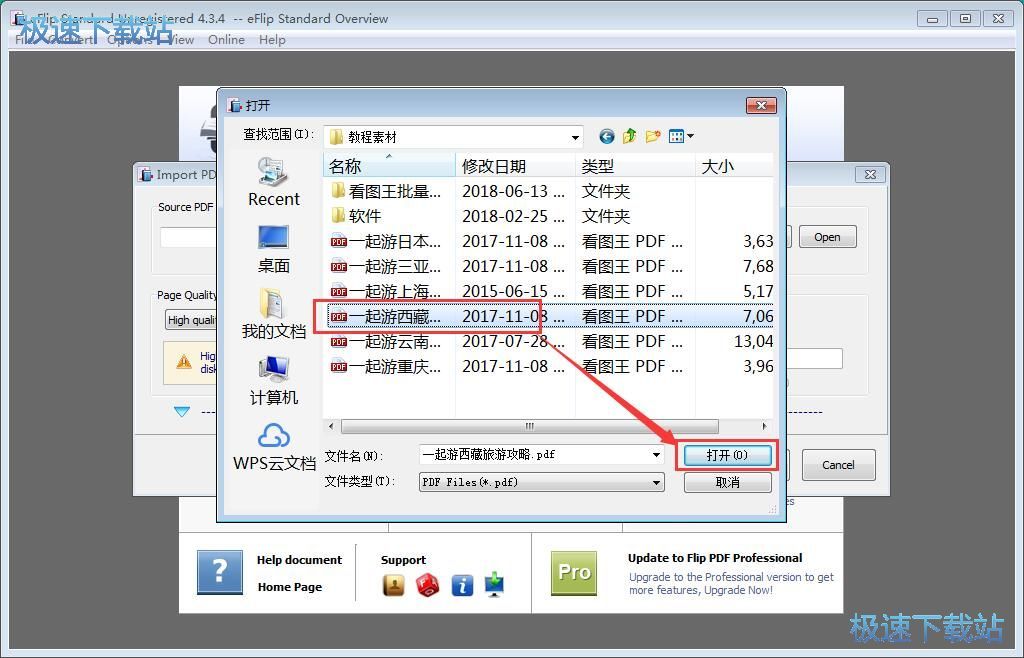Click the 取消 button

click(727, 482)
